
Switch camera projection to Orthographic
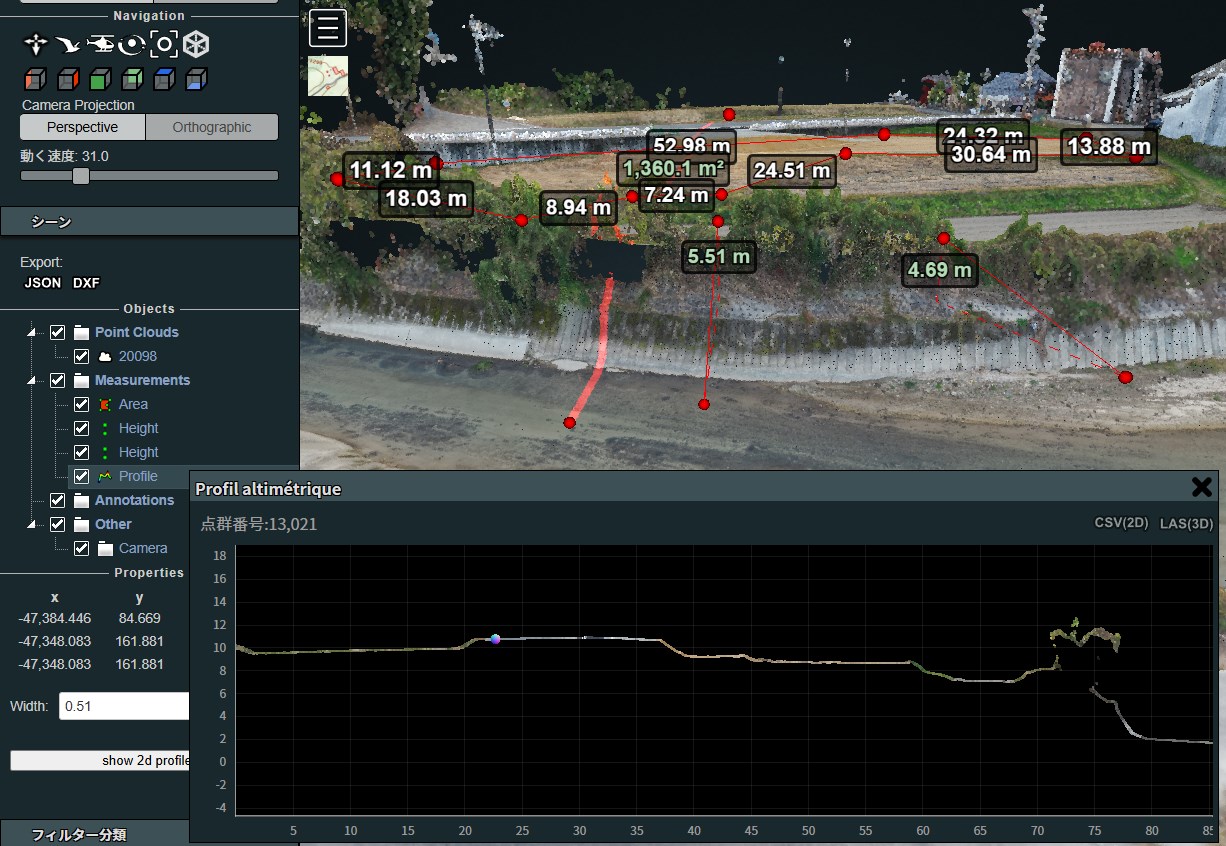click(x=211, y=127)
